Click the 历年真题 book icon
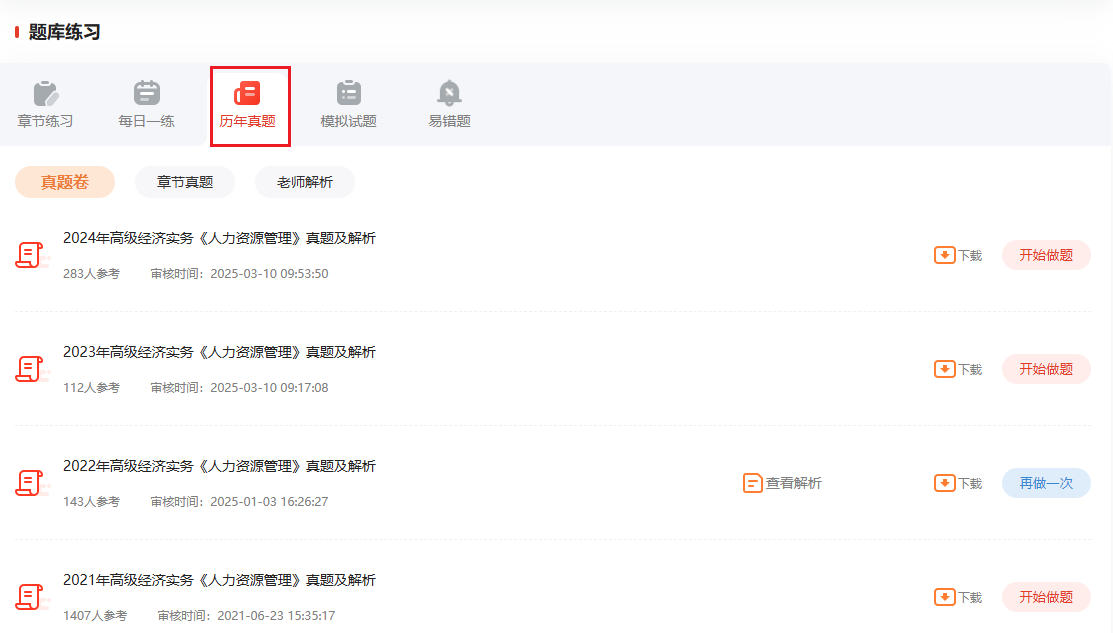Image resolution: width=1113 pixels, height=633 pixels. point(248,93)
